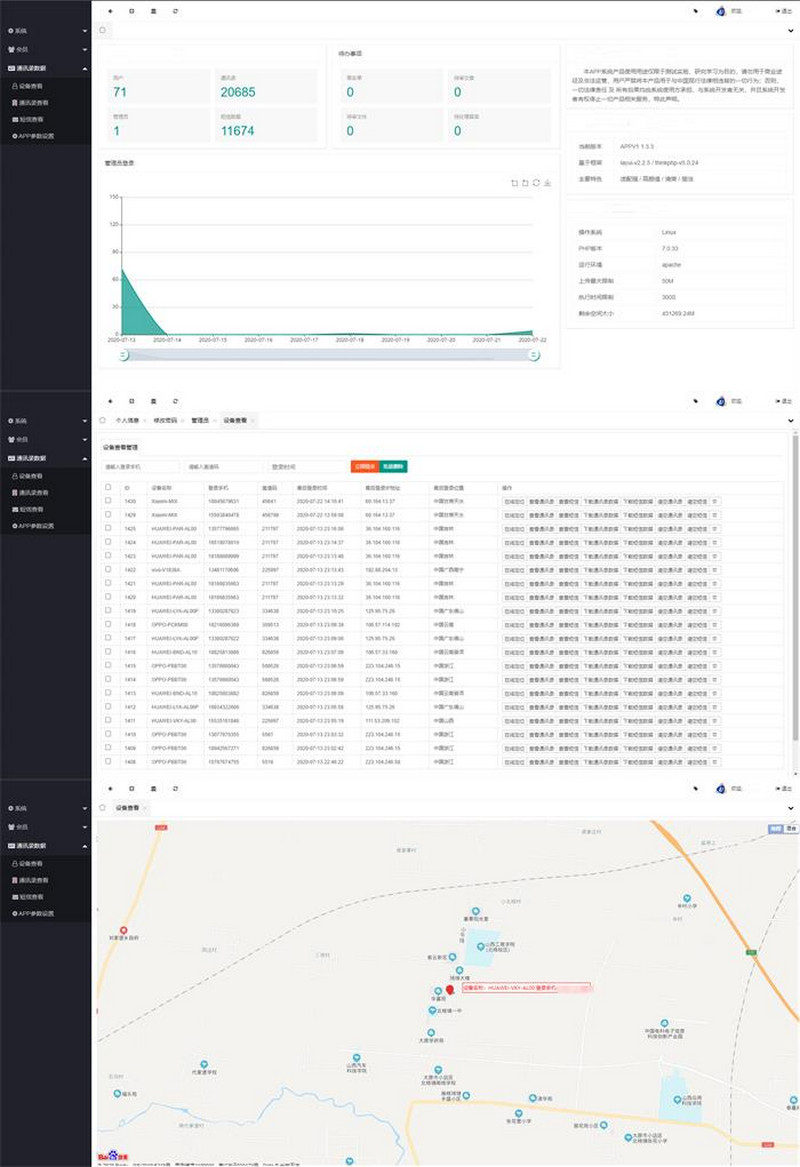Expand 会员 menu in device table sidebar
The height and width of the screenshot is (1167, 800).
(x=45, y=439)
